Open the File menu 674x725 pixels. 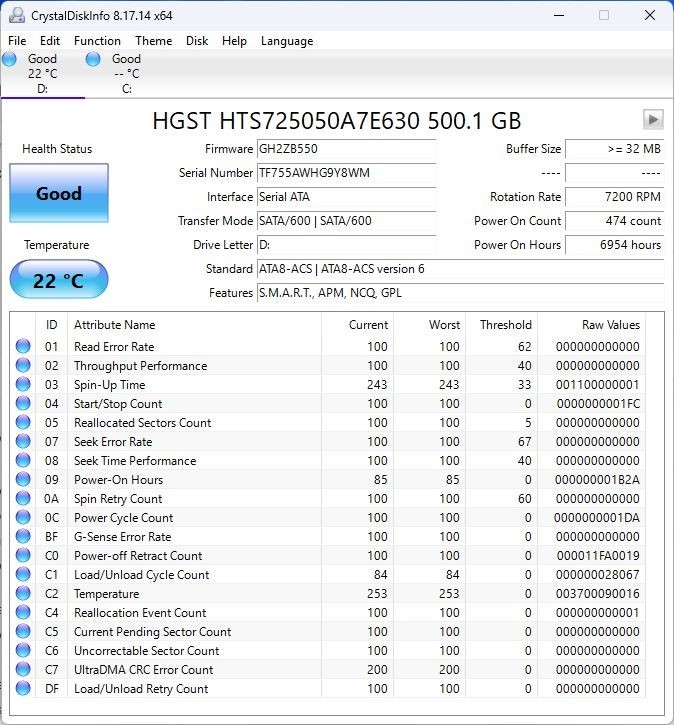[17, 41]
